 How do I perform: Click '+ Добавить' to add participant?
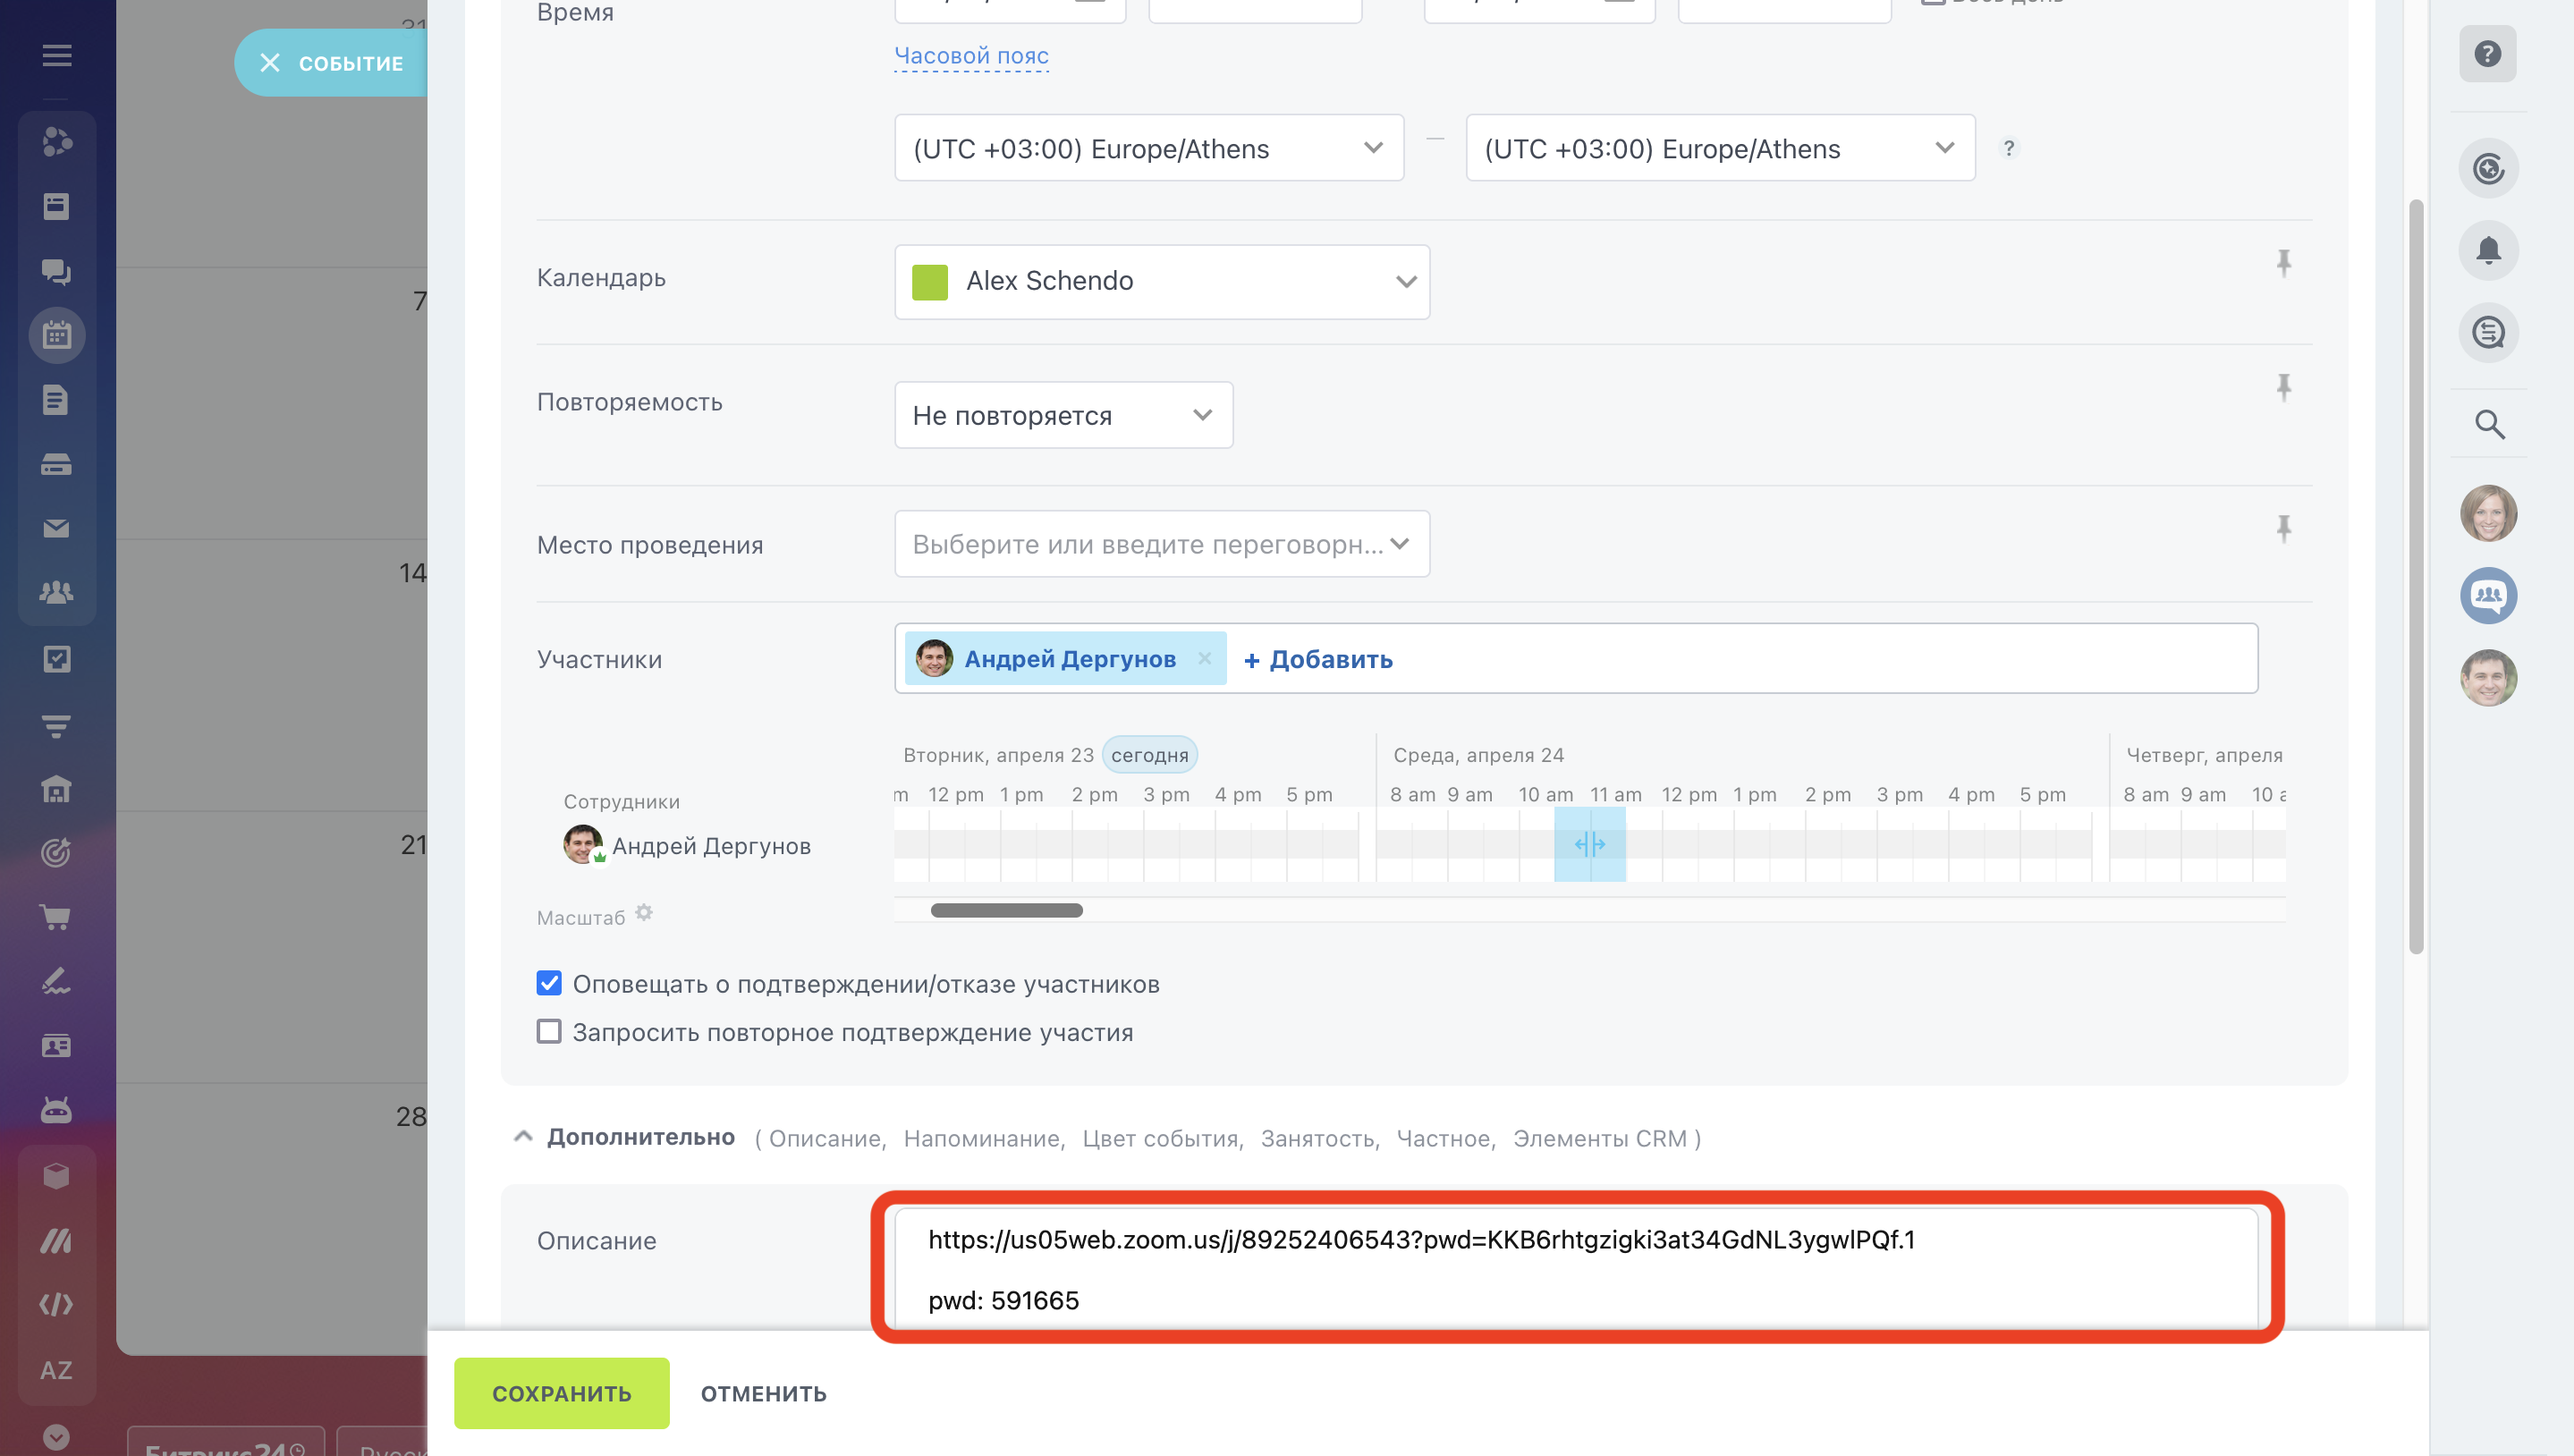tap(1317, 659)
